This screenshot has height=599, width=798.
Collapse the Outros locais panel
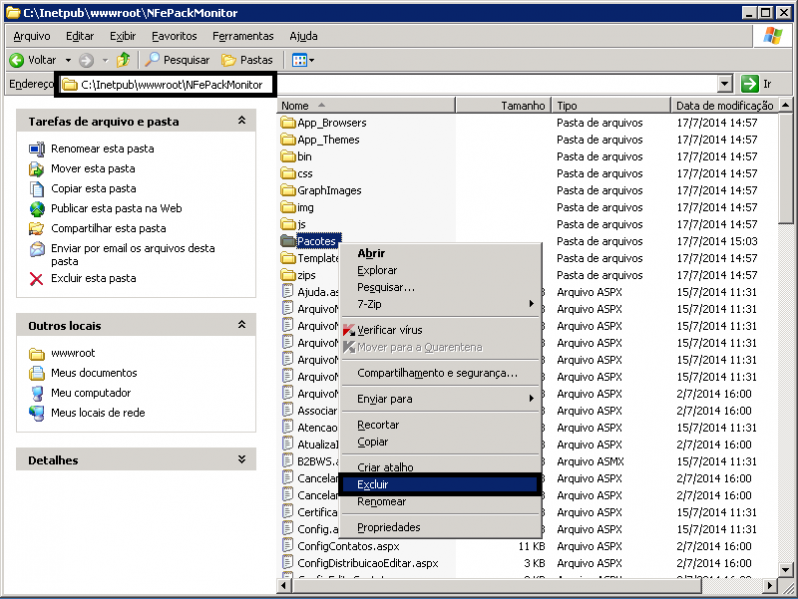tap(241, 325)
